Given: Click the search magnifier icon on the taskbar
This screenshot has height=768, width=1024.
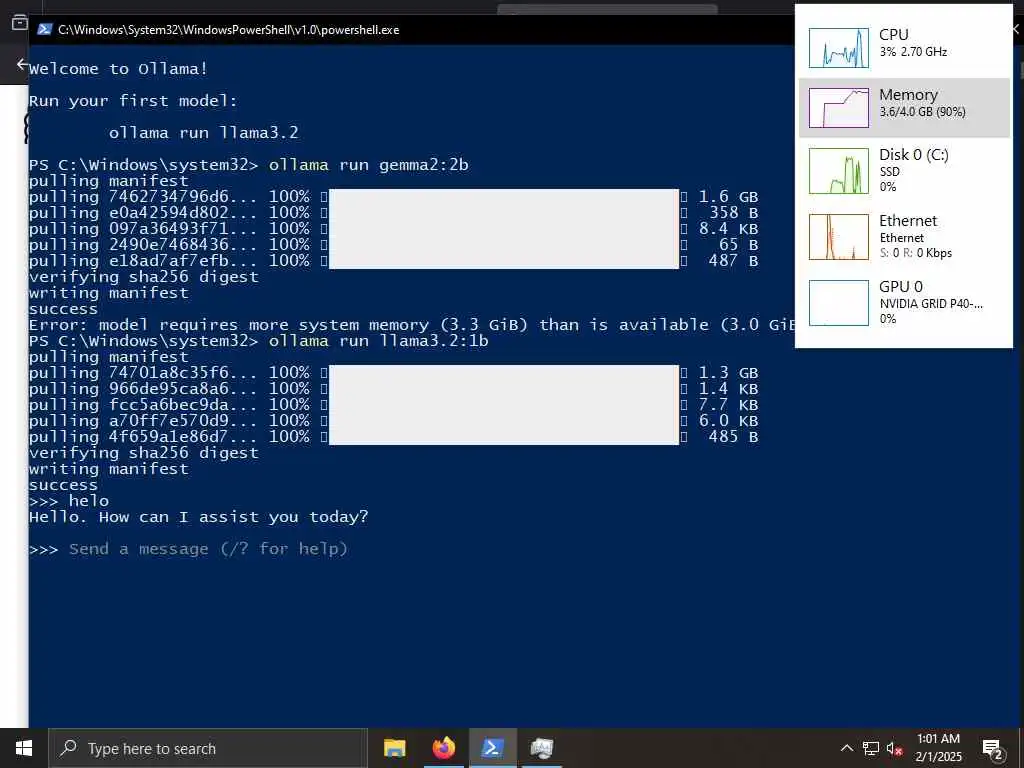Looking at the screenshot, I should point(68,748).
